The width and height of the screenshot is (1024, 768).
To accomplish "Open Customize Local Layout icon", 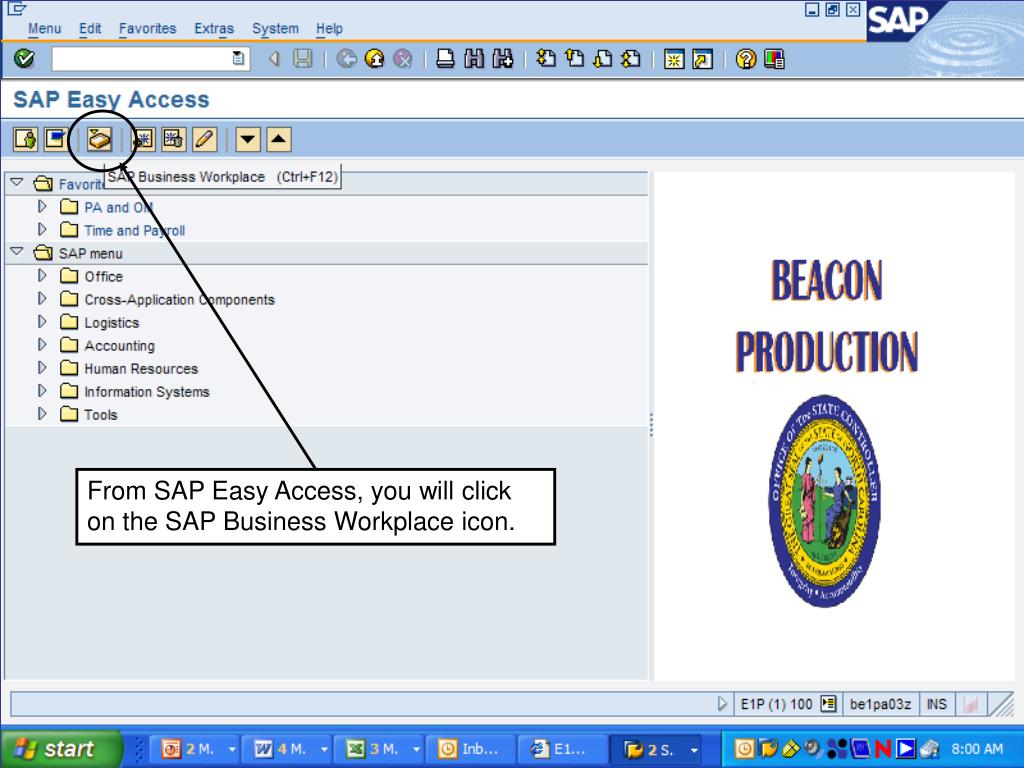I will [774, 59].
